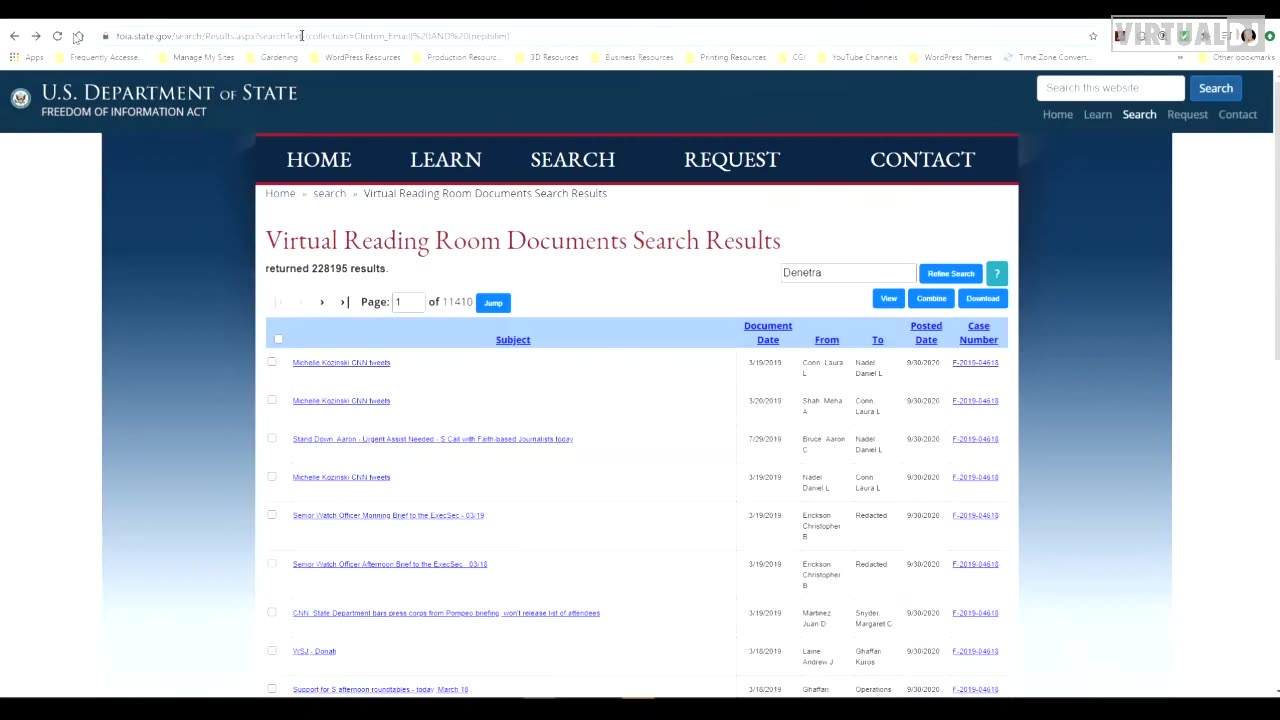
Task: Open the Business Resources bookmarks folder
Action: coord(632,57)
